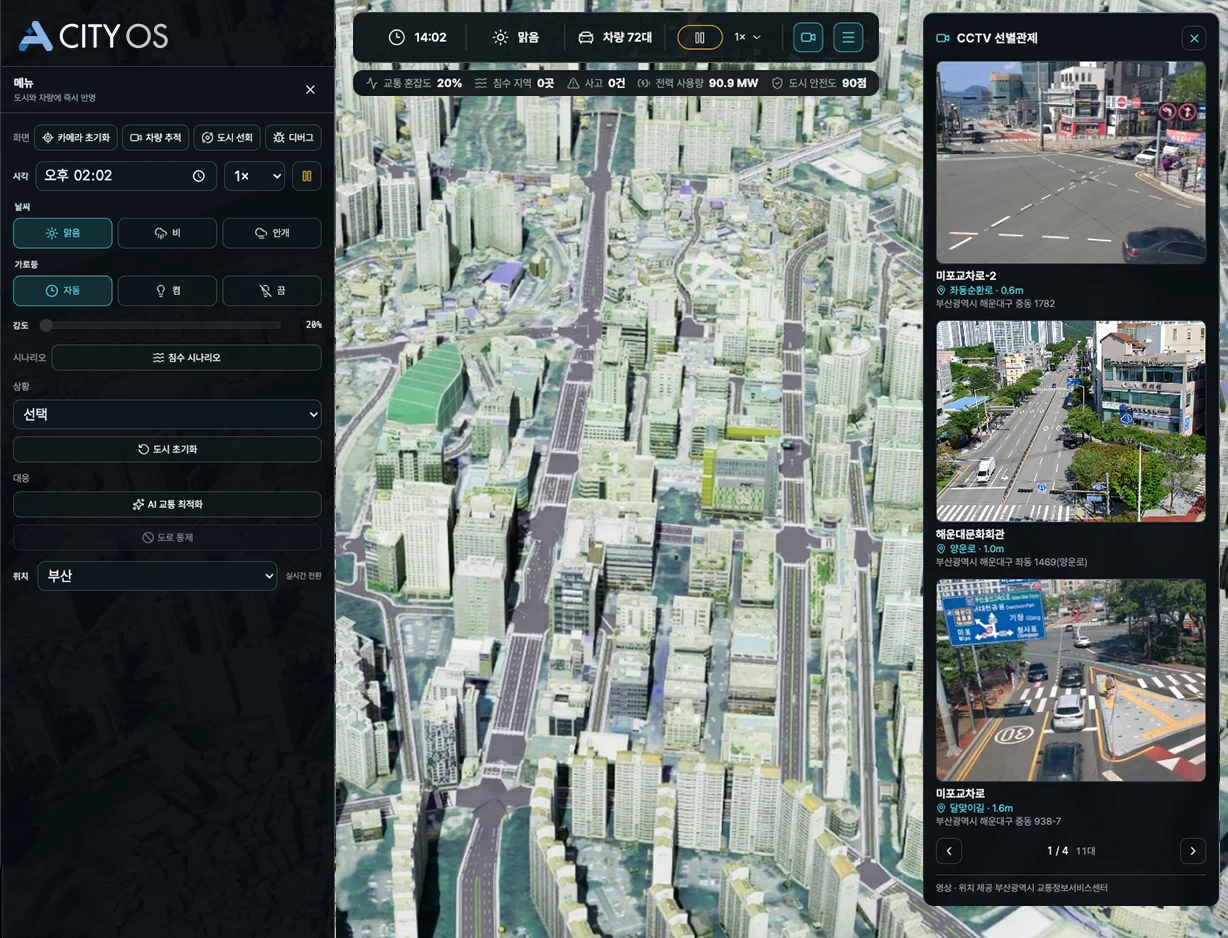Go to previous CCTV page

948,851
